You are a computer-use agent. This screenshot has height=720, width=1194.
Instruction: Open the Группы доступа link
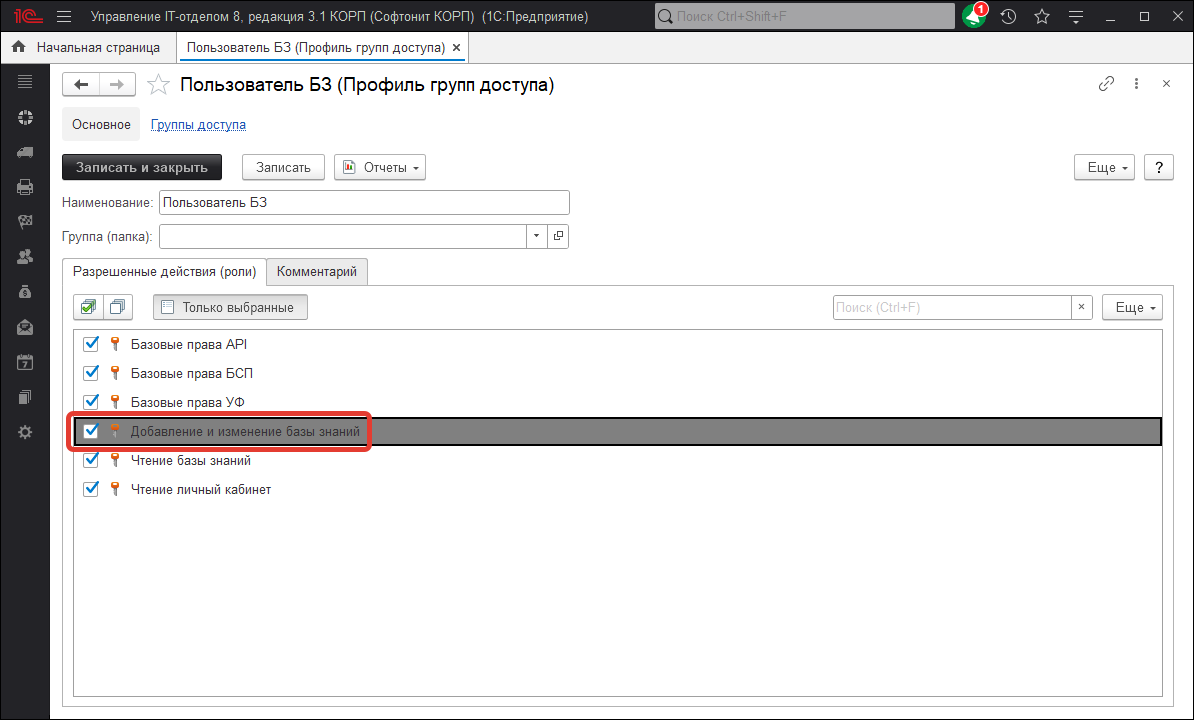[x=198, y=125]
